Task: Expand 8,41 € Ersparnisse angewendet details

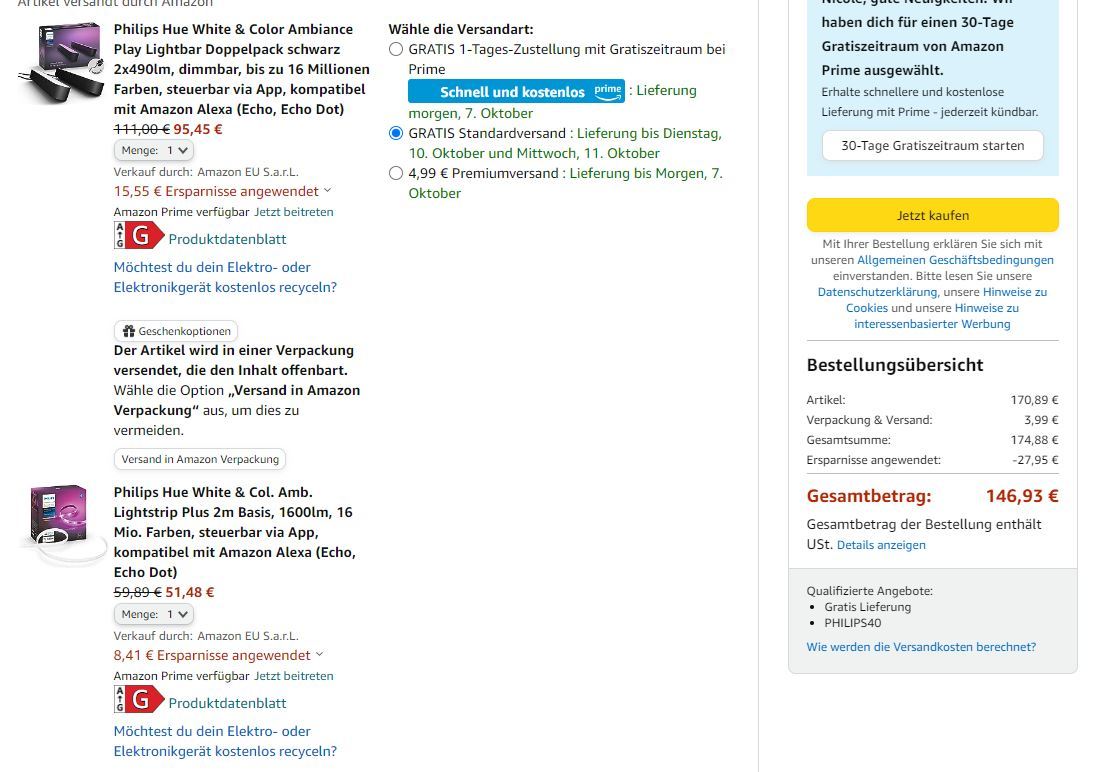Action: 218,655
